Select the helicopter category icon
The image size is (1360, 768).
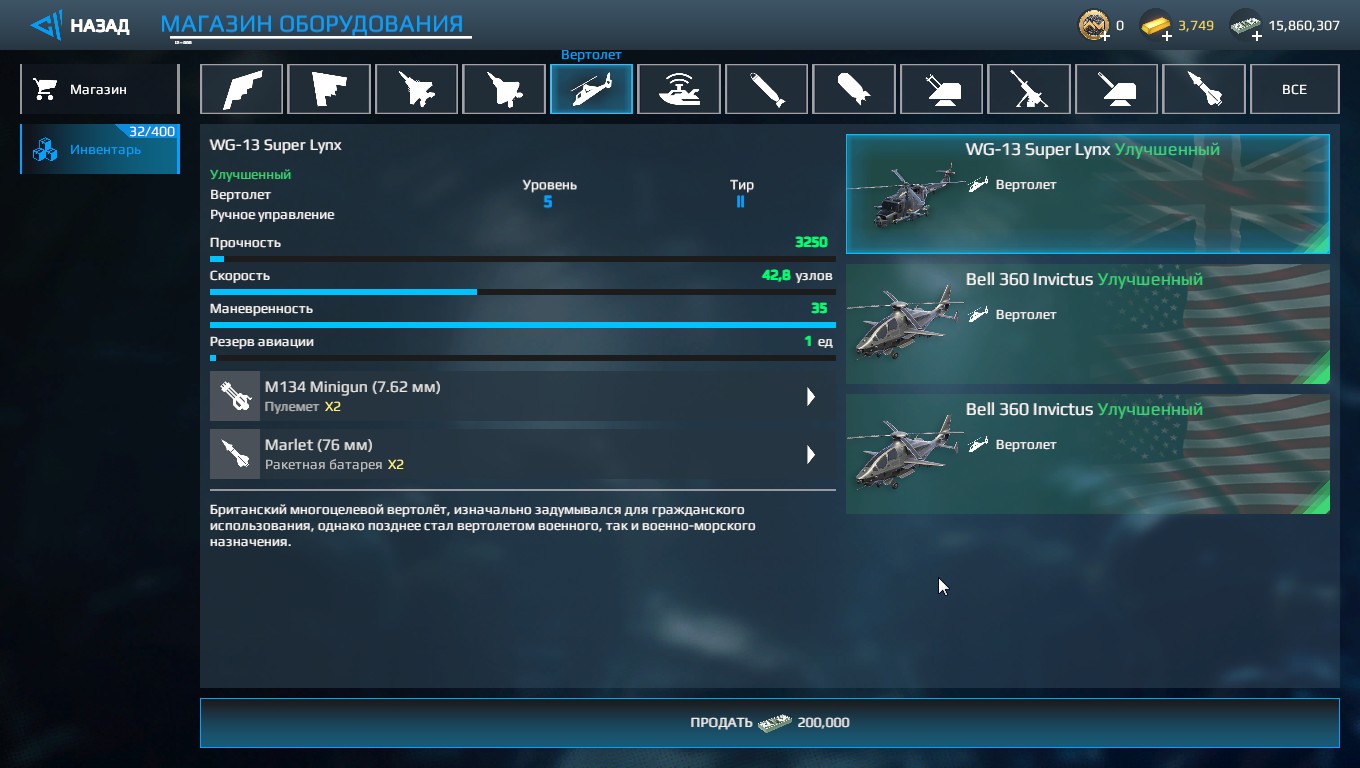tap(591, 89)
